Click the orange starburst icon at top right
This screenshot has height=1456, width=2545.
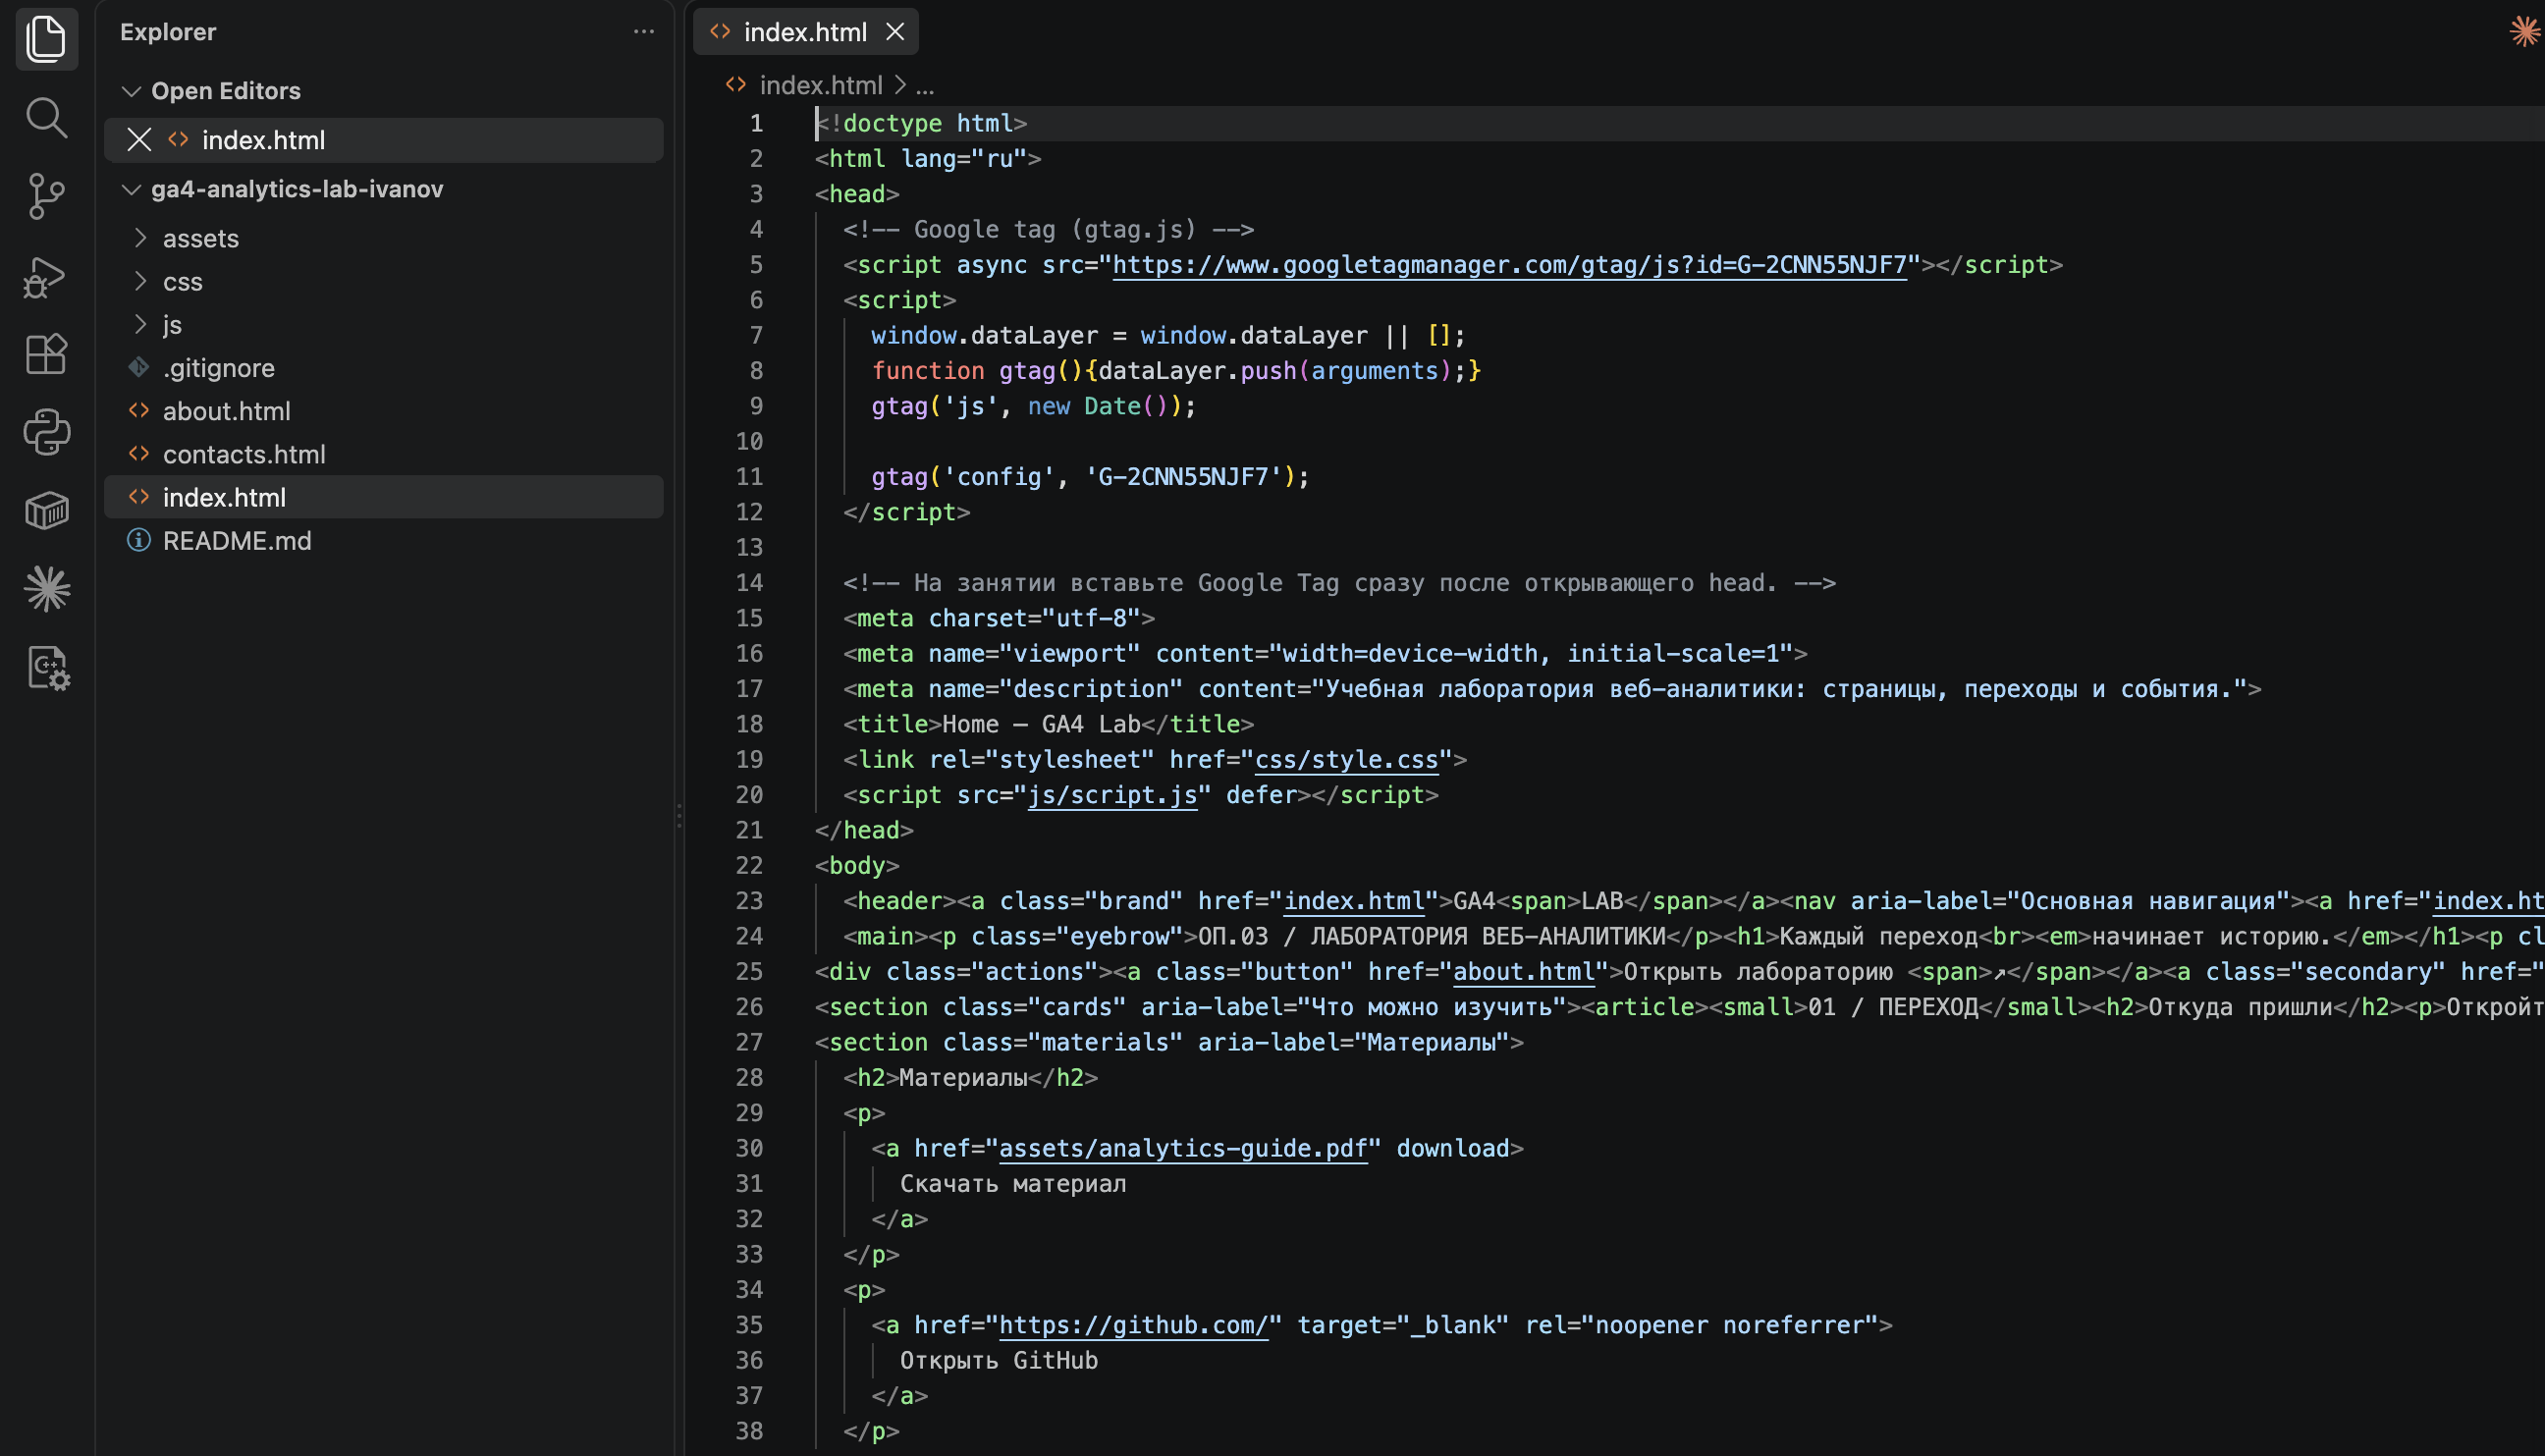coord(2525,32)
